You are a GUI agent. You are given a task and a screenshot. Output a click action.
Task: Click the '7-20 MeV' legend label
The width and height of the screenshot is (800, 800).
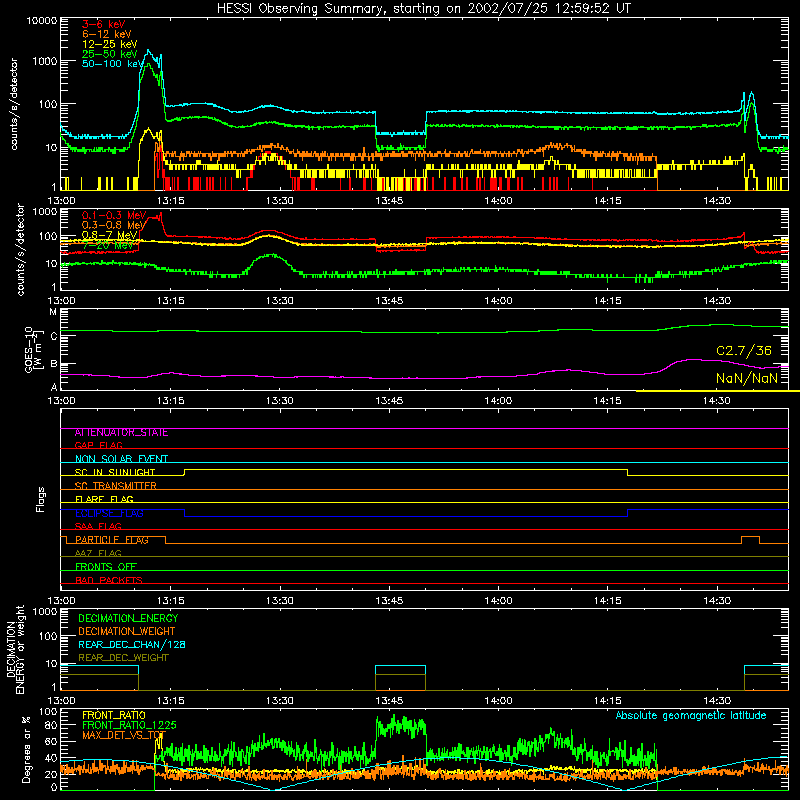[108, 245]
